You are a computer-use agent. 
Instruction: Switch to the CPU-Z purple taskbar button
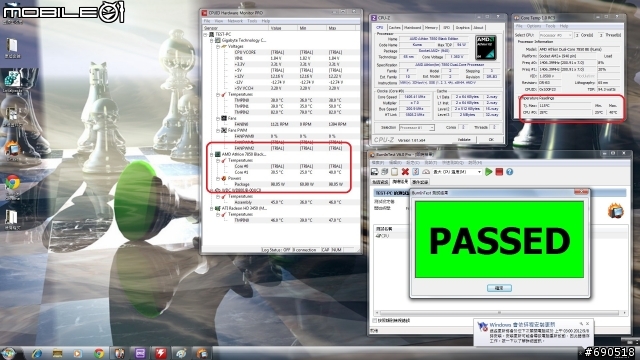click(x=140, y=353)
